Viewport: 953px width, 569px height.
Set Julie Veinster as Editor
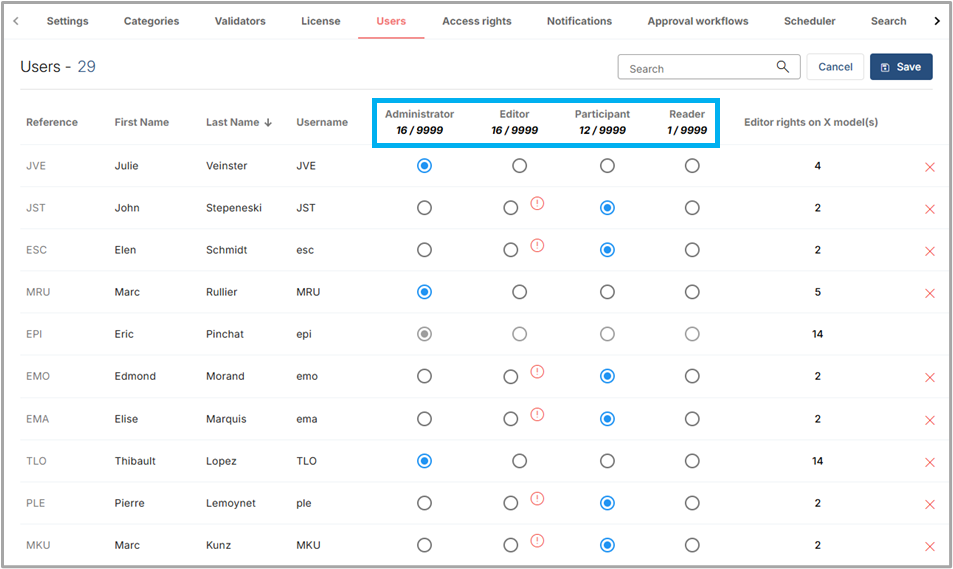tap(519, 166)
